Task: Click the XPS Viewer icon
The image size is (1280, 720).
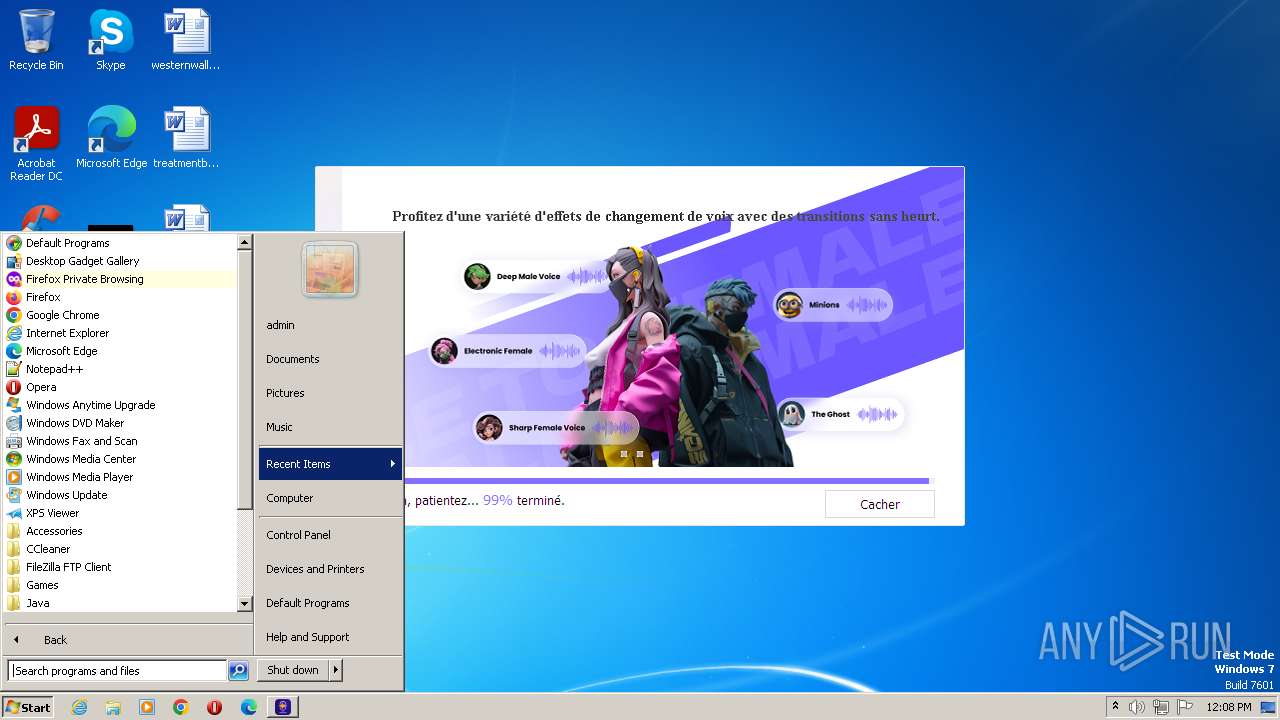Action: tap(14, 513)
